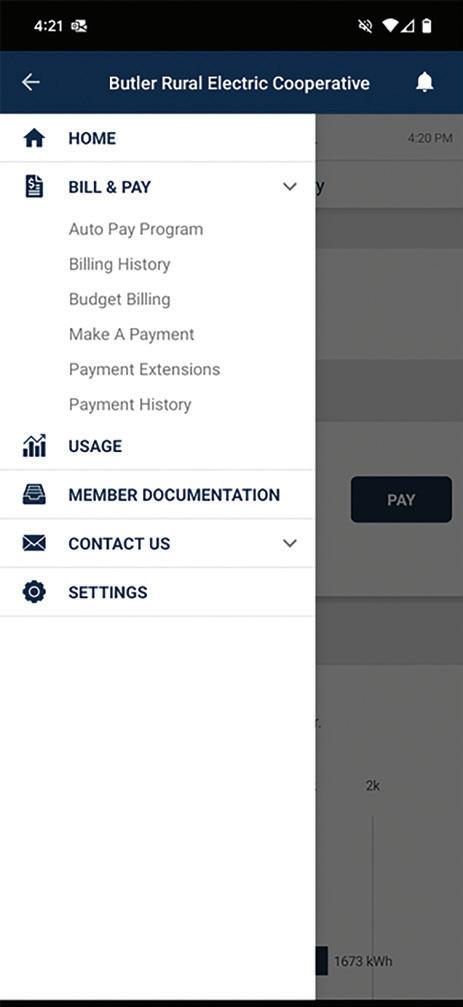Tap the Member Documentation inbox tray icon
The image size is (463, 1007).
[x=34, y=495]
